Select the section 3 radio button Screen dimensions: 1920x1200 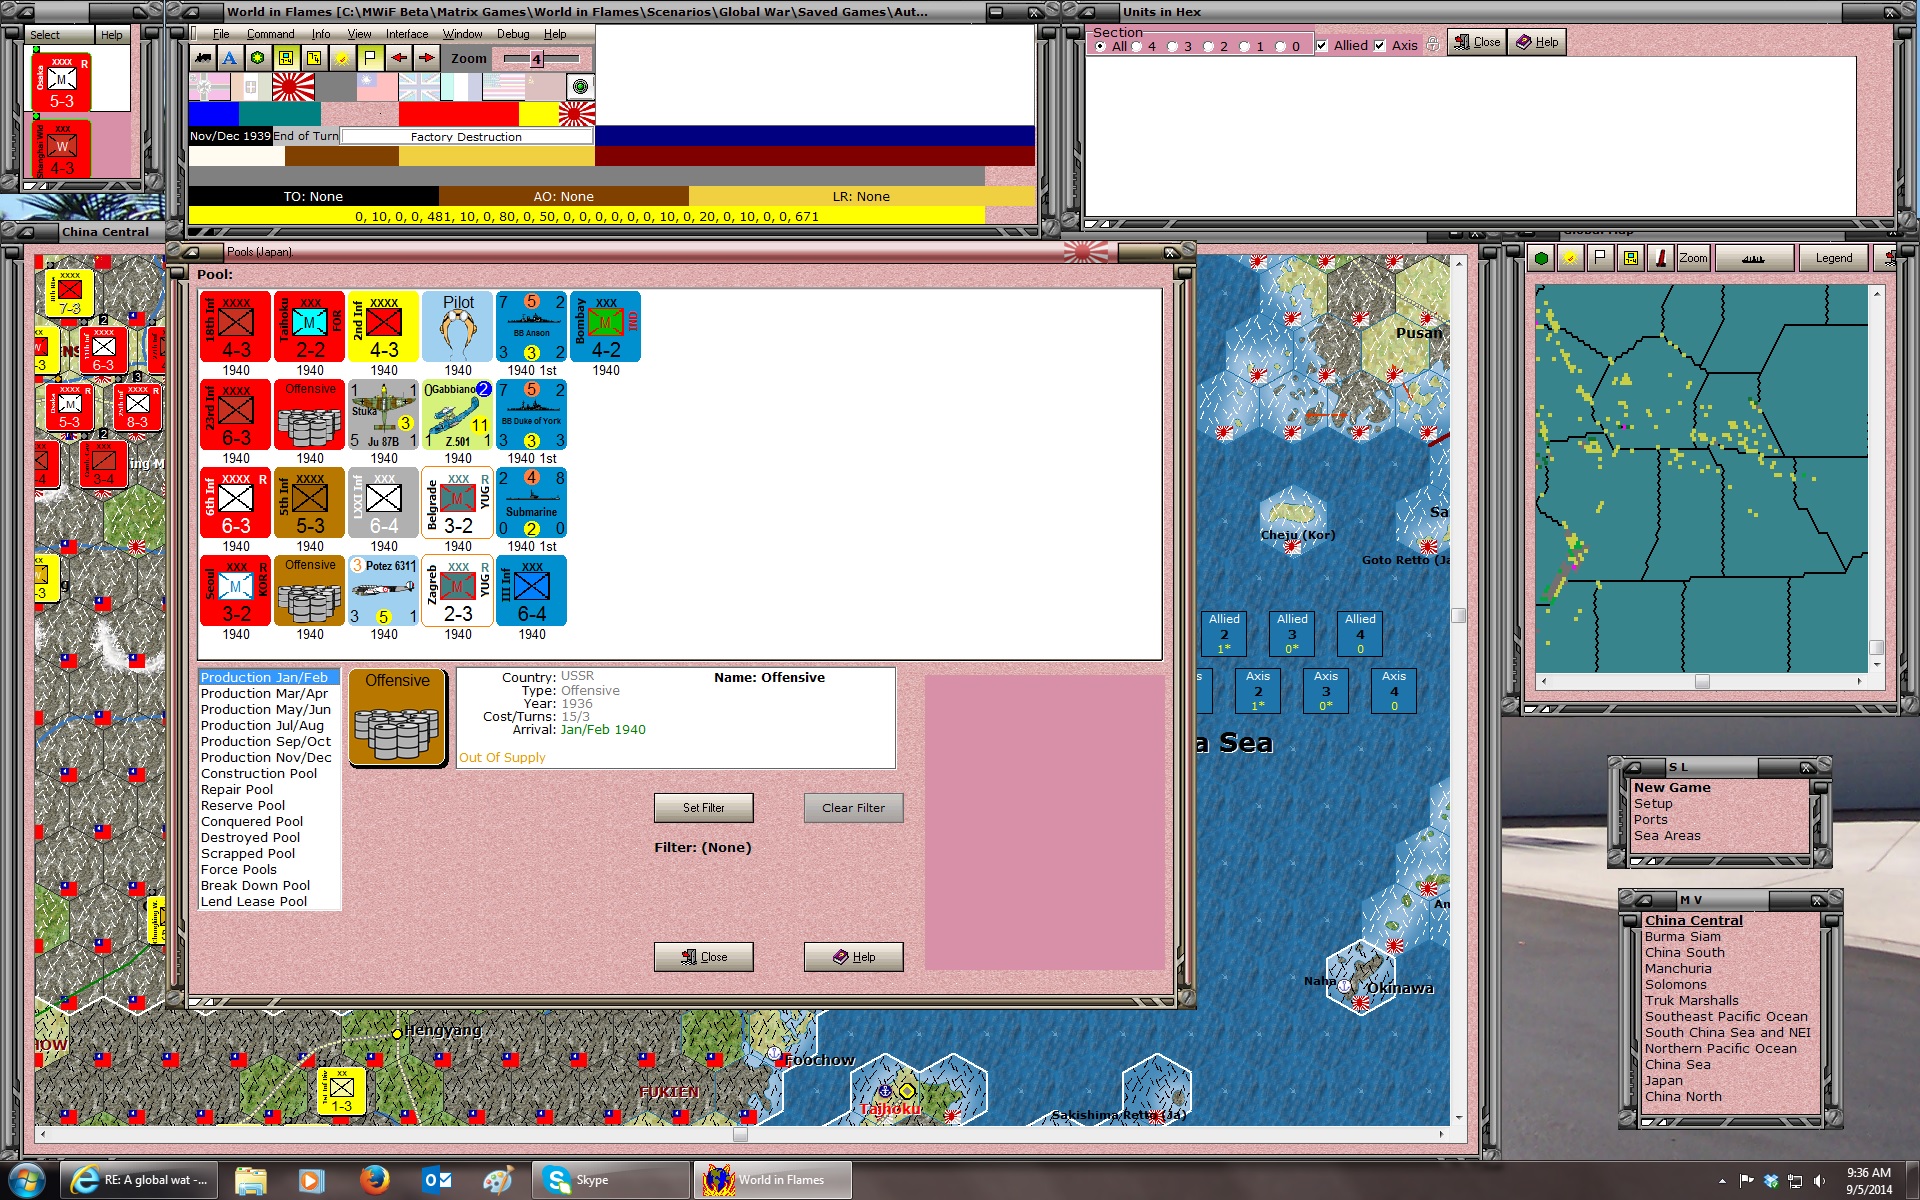click(x=1173, y=46)
